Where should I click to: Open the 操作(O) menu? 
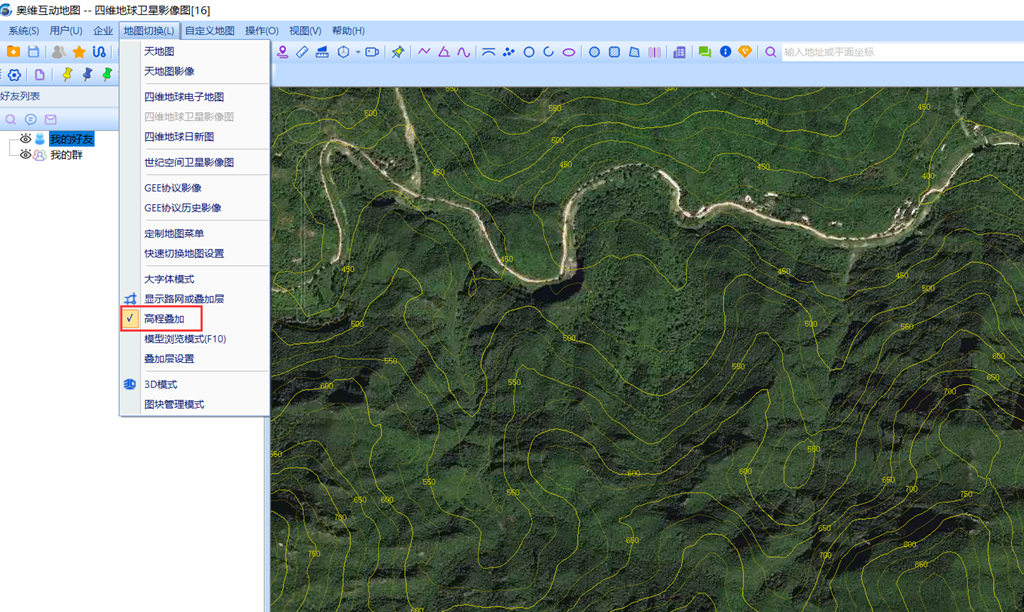261,31
